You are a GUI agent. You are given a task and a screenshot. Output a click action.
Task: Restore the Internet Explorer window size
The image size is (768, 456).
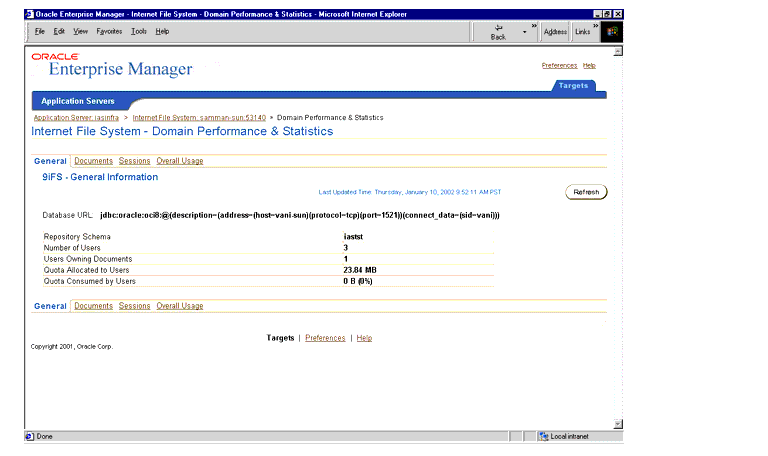coord(607,14)
